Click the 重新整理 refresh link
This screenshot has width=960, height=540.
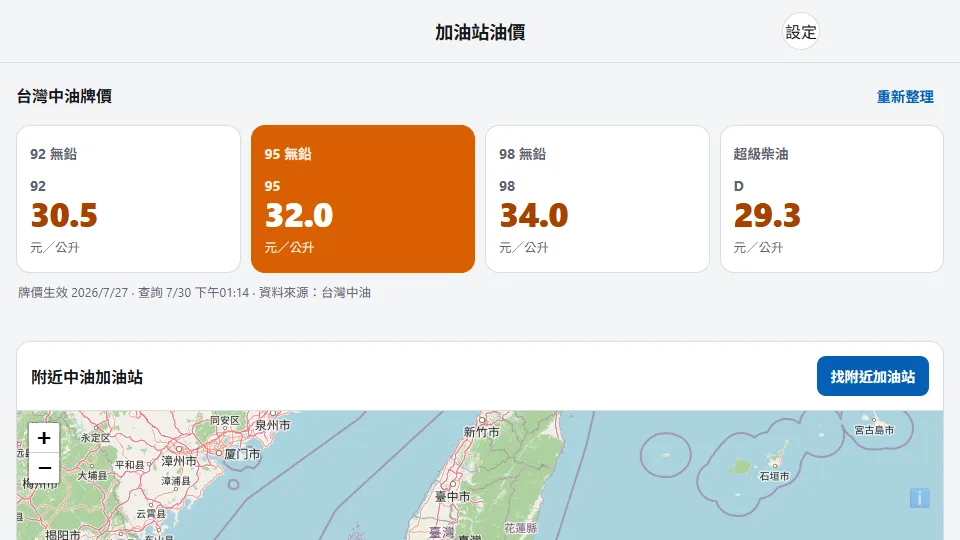[x=905, y=97]
